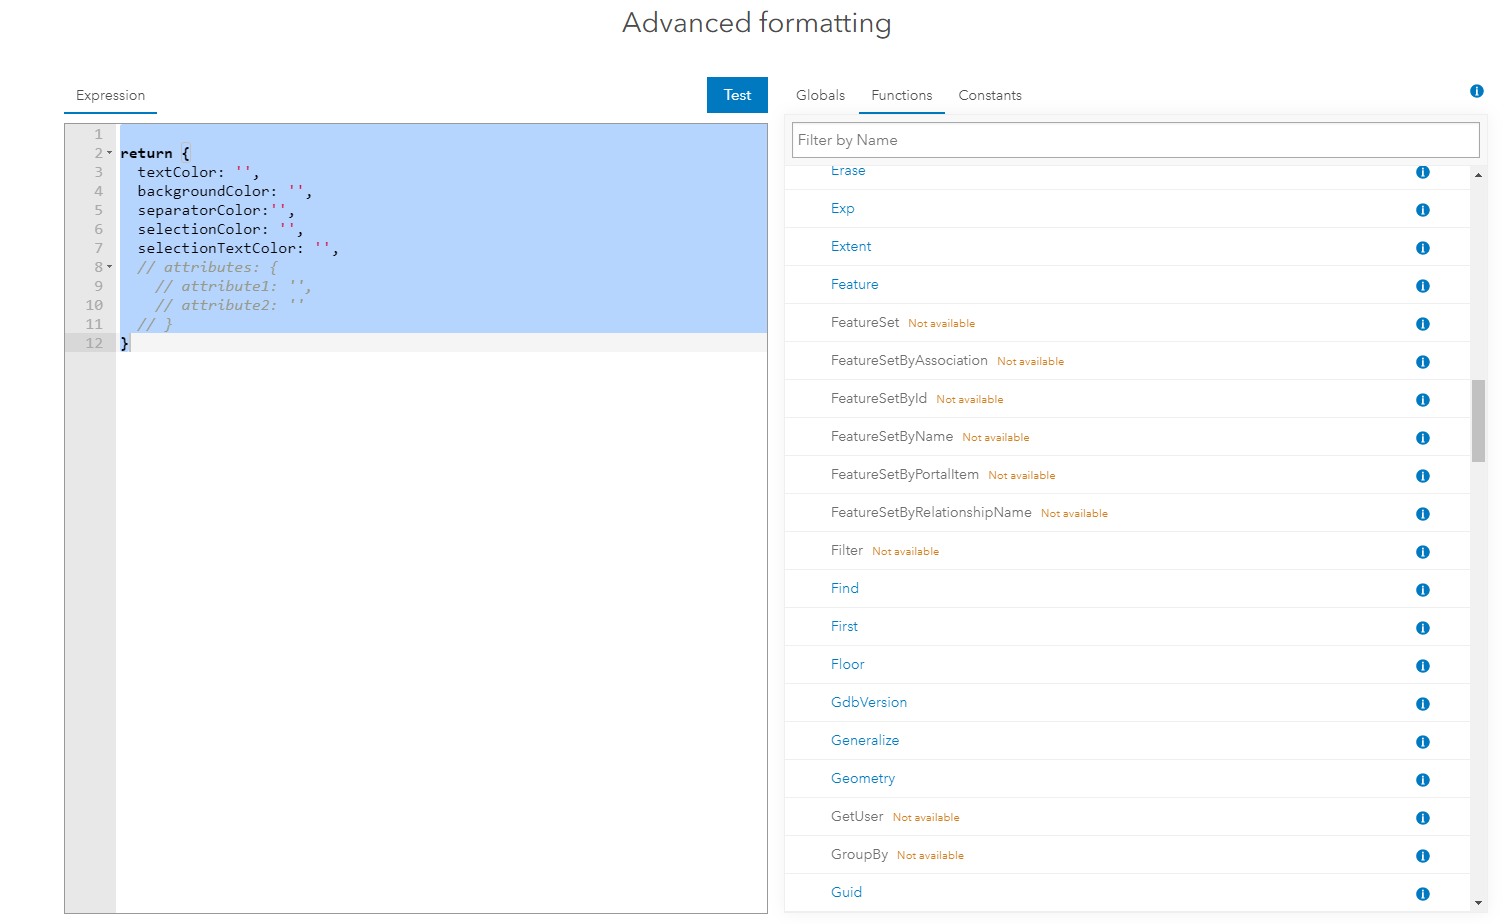Open info for FeatureSetByName function
The height and width of the screenshot is (924, 1509).
(1422, 438)
